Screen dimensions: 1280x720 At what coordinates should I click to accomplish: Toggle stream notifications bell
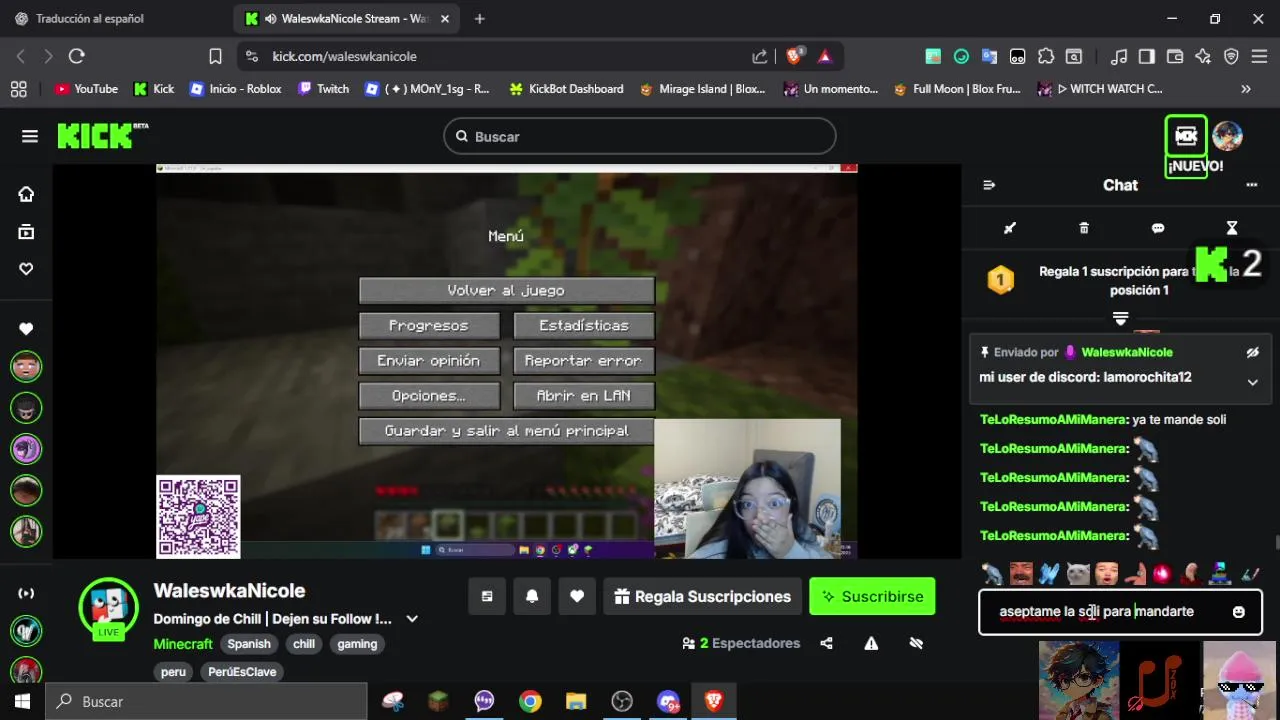[x=532, y=597]
